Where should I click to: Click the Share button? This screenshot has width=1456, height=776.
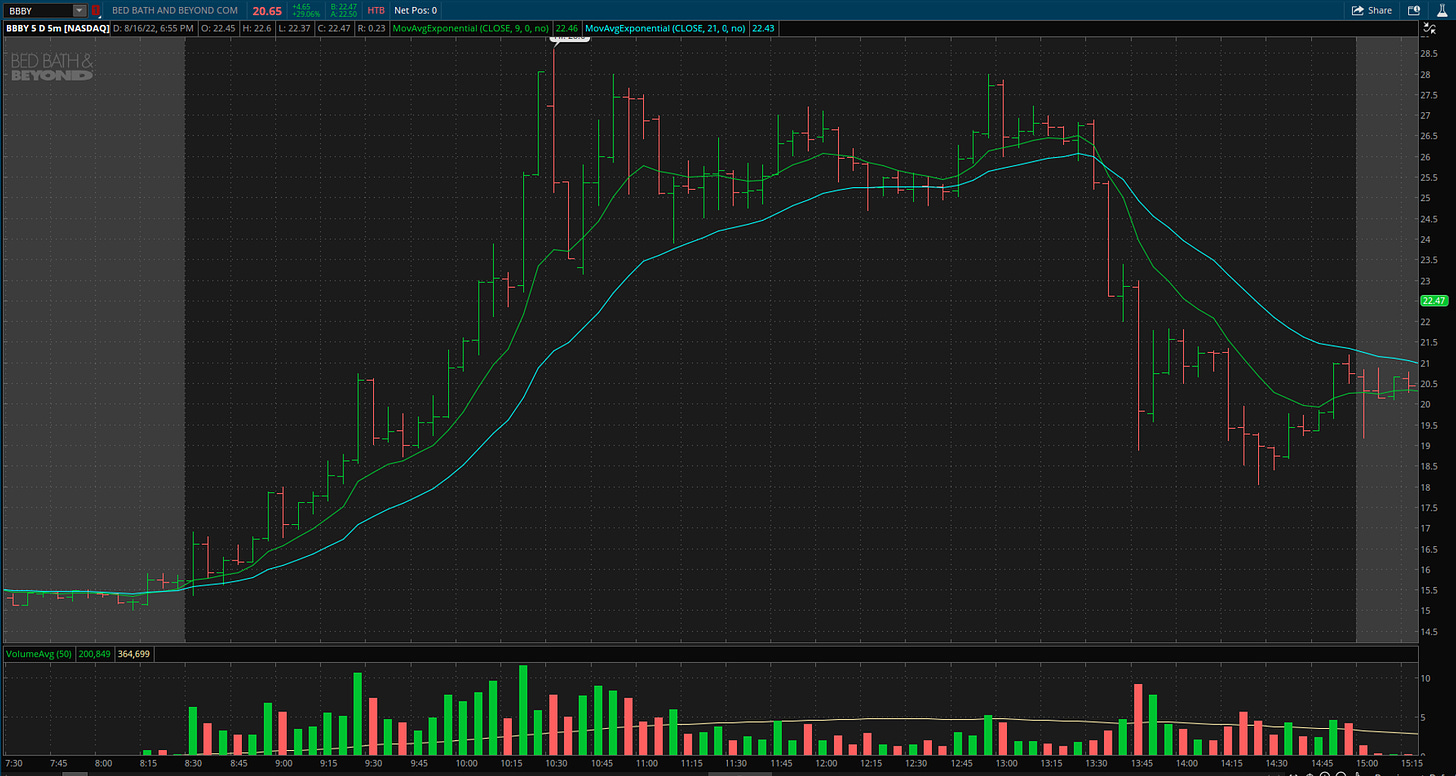[x=1372, y=10]
